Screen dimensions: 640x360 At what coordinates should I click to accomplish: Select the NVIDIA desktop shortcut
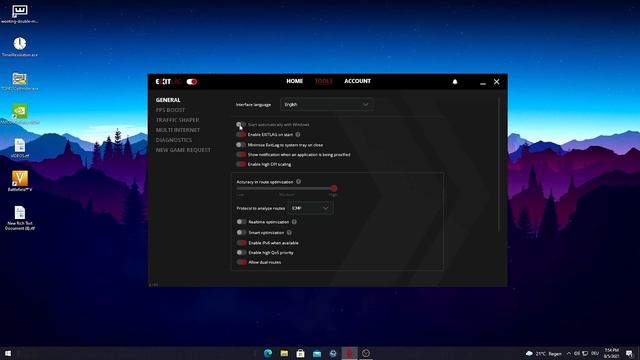[20, 114]
